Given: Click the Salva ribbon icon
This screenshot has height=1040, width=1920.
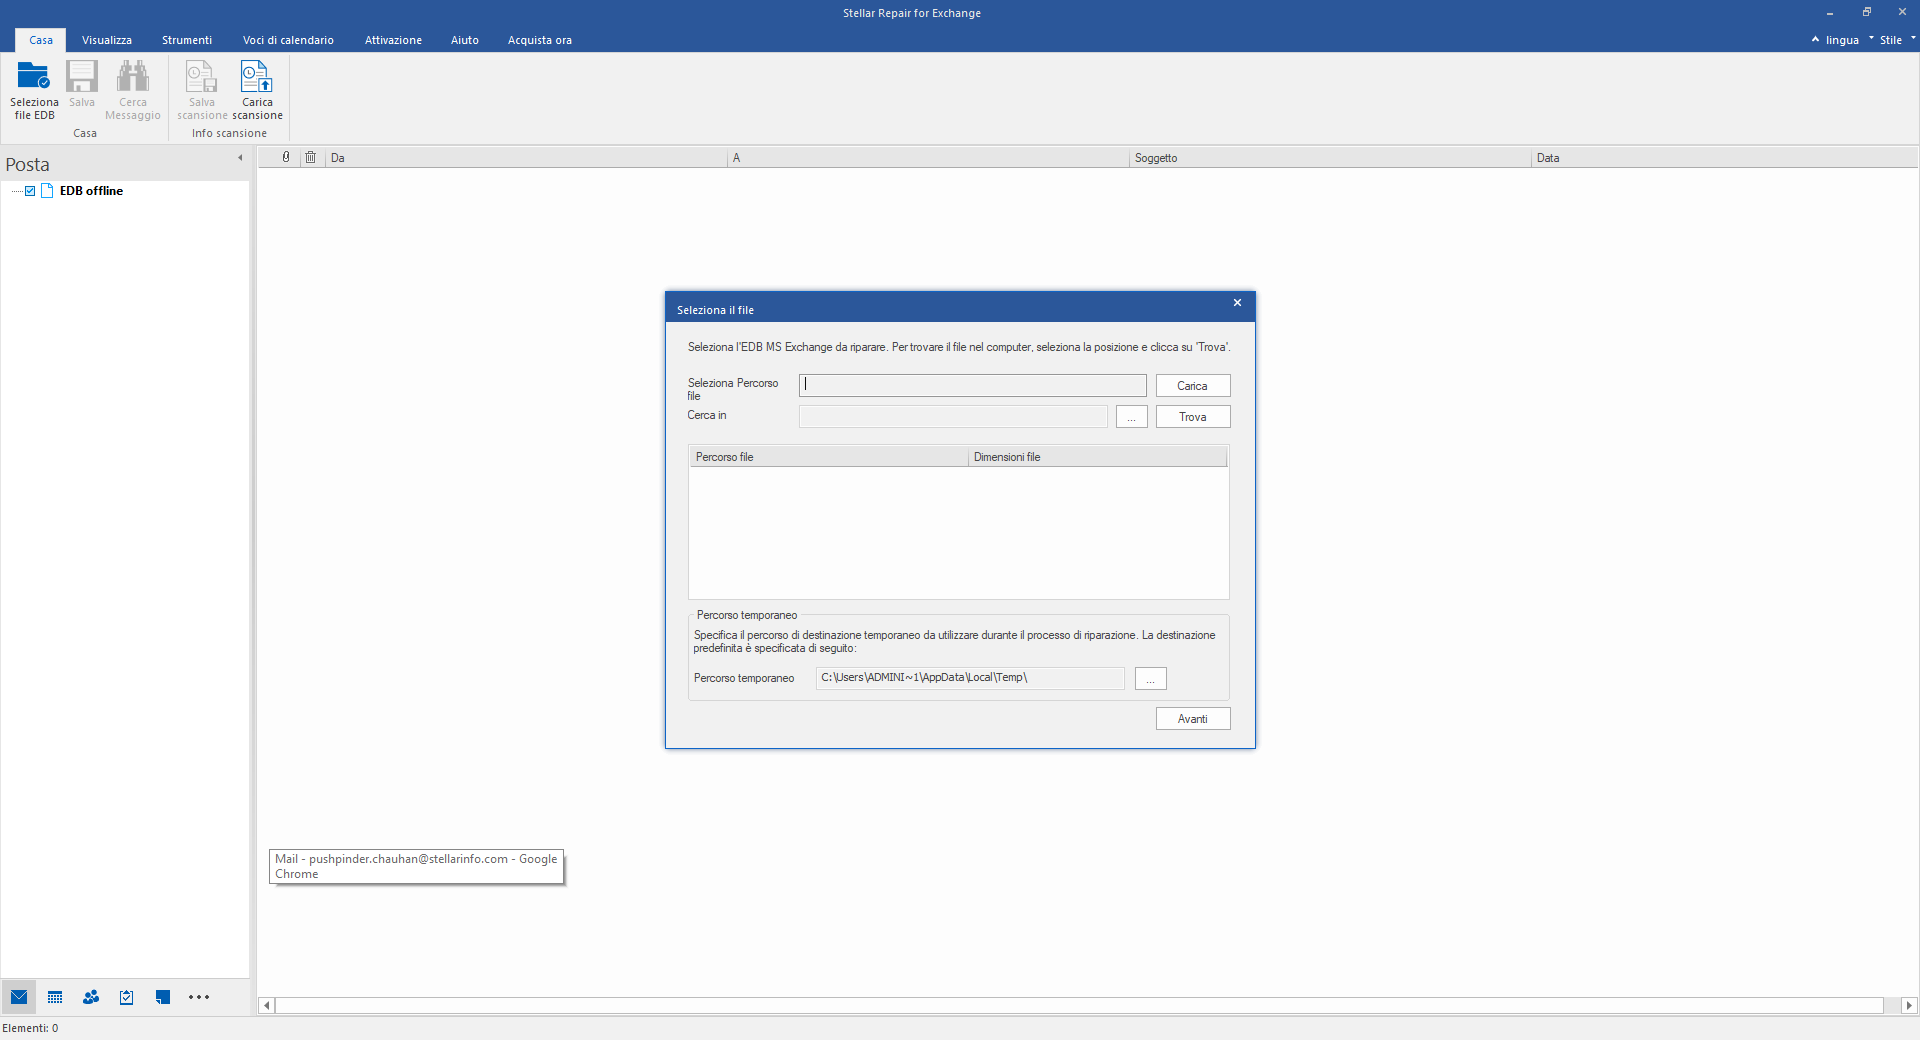Looking at the screenshot, I should [82, 76].
